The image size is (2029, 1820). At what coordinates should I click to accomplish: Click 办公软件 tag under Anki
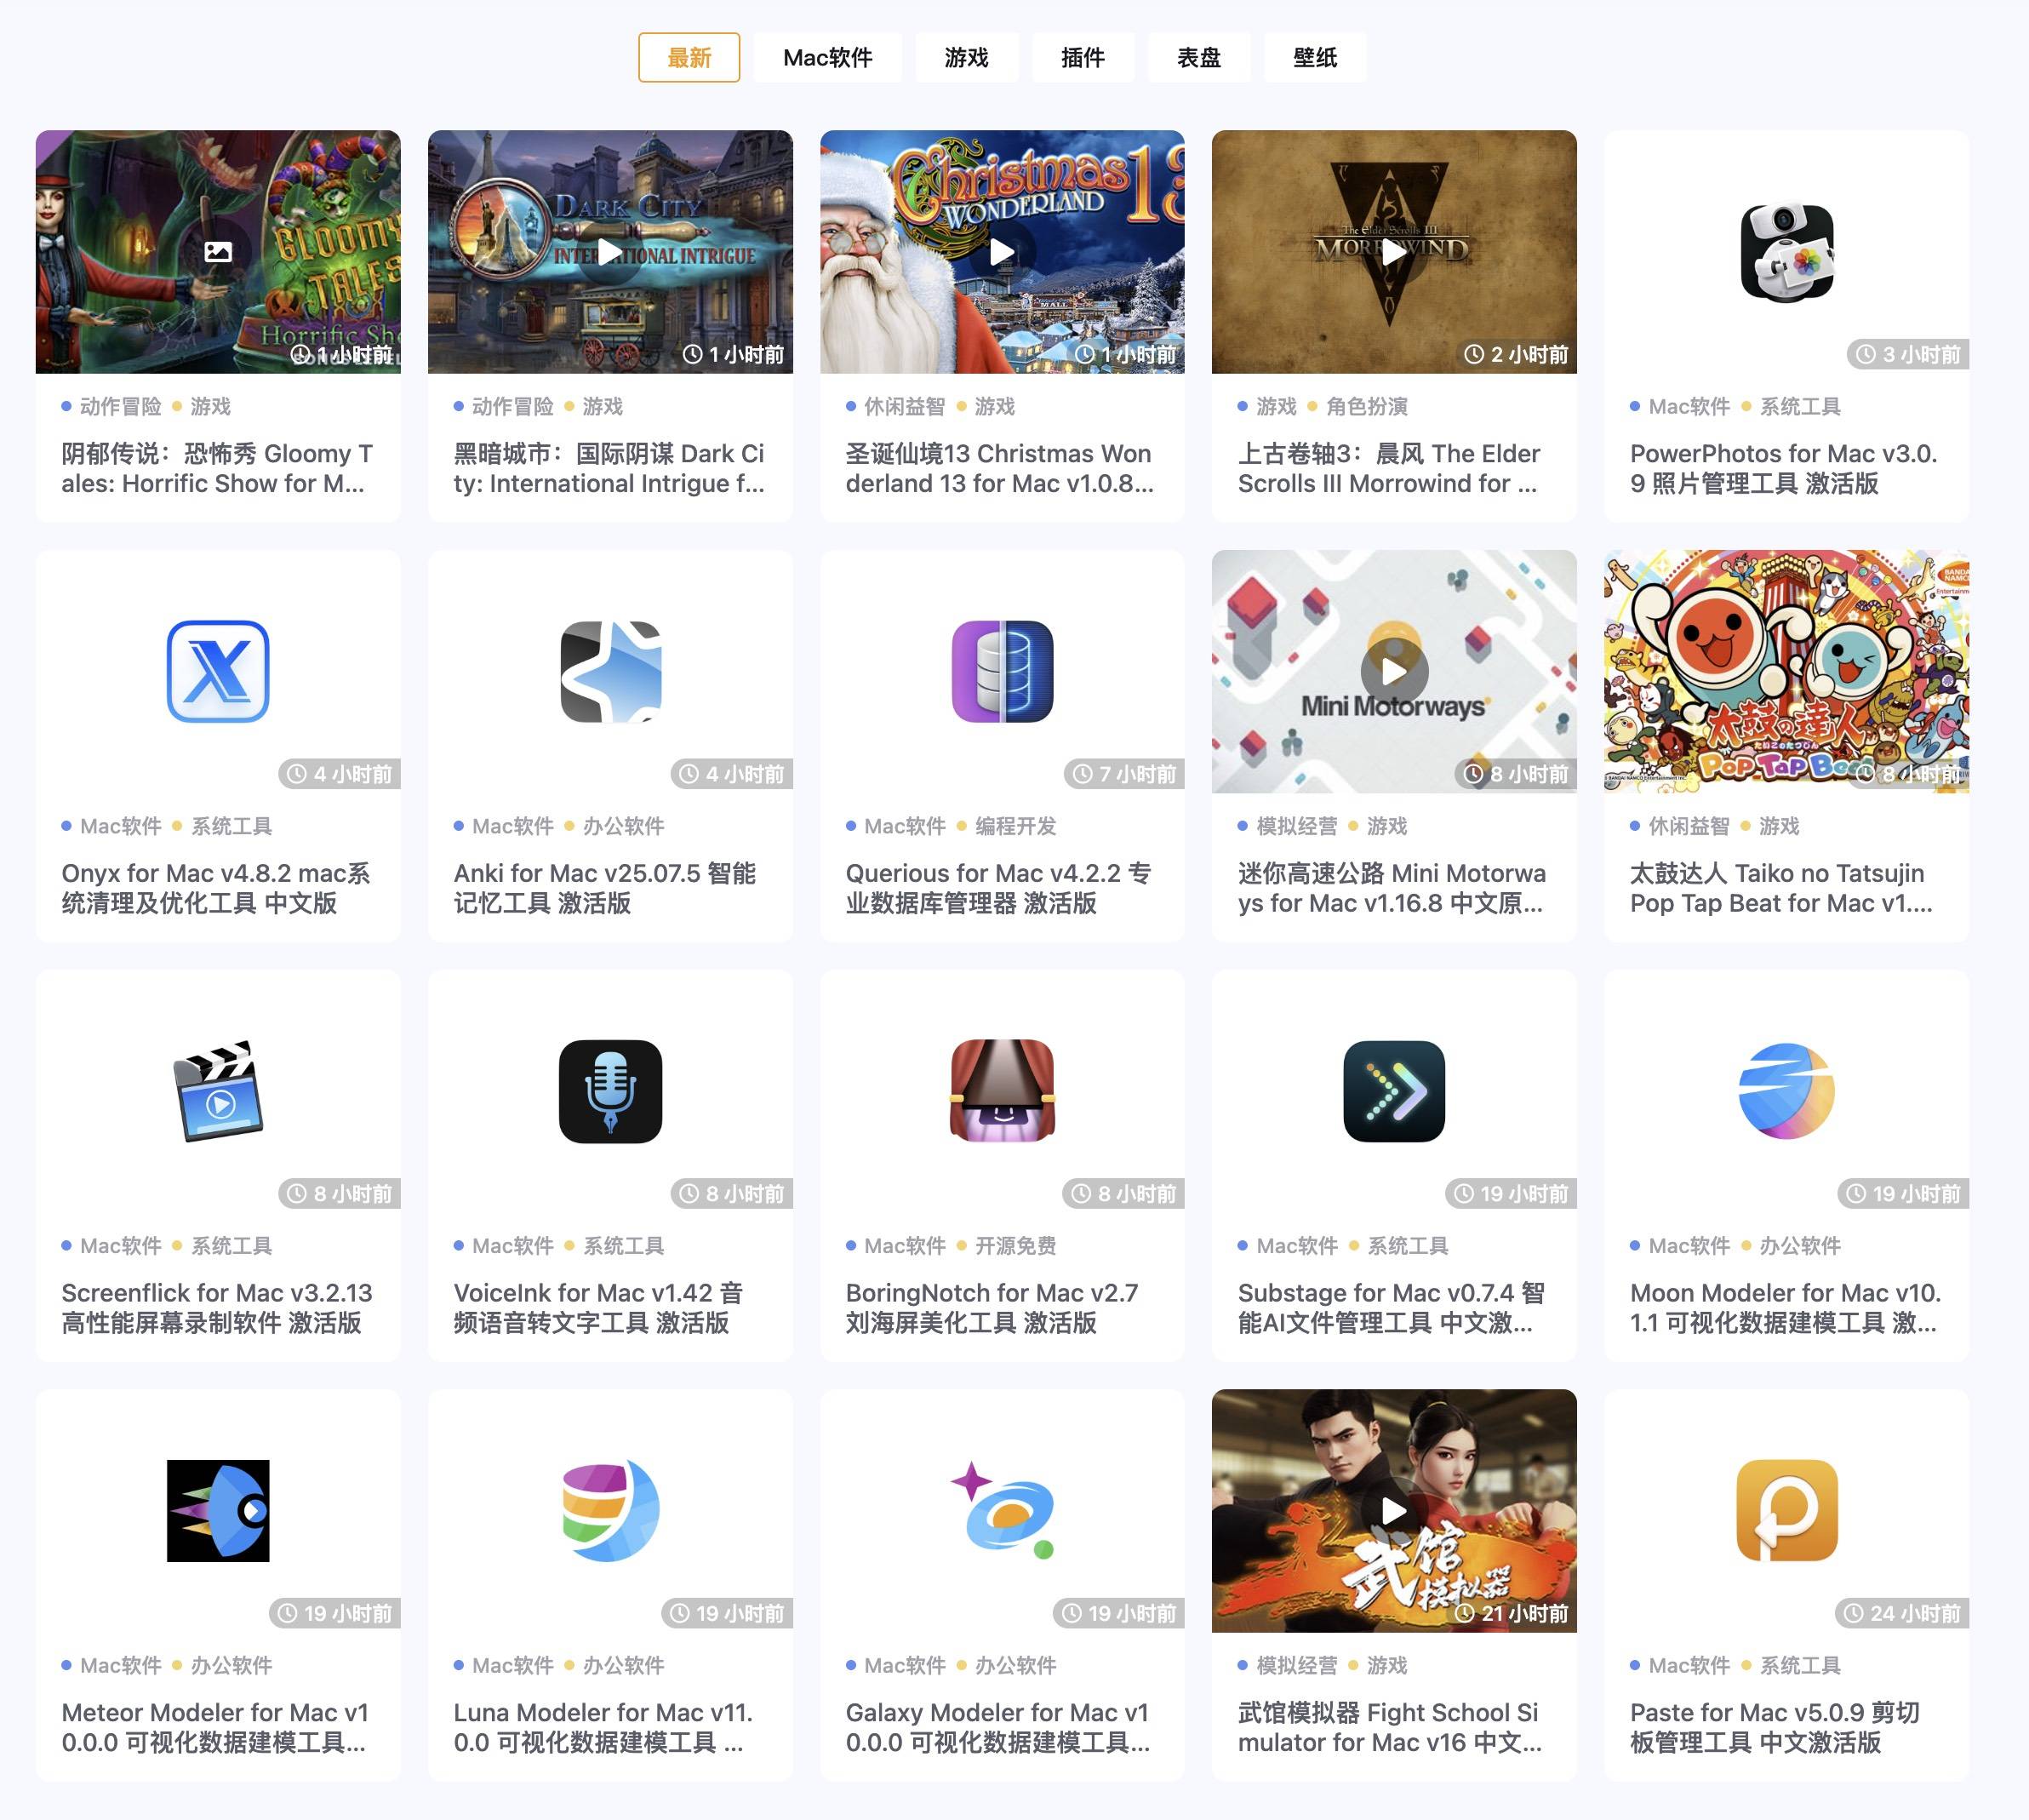click(x=624, y=826)
